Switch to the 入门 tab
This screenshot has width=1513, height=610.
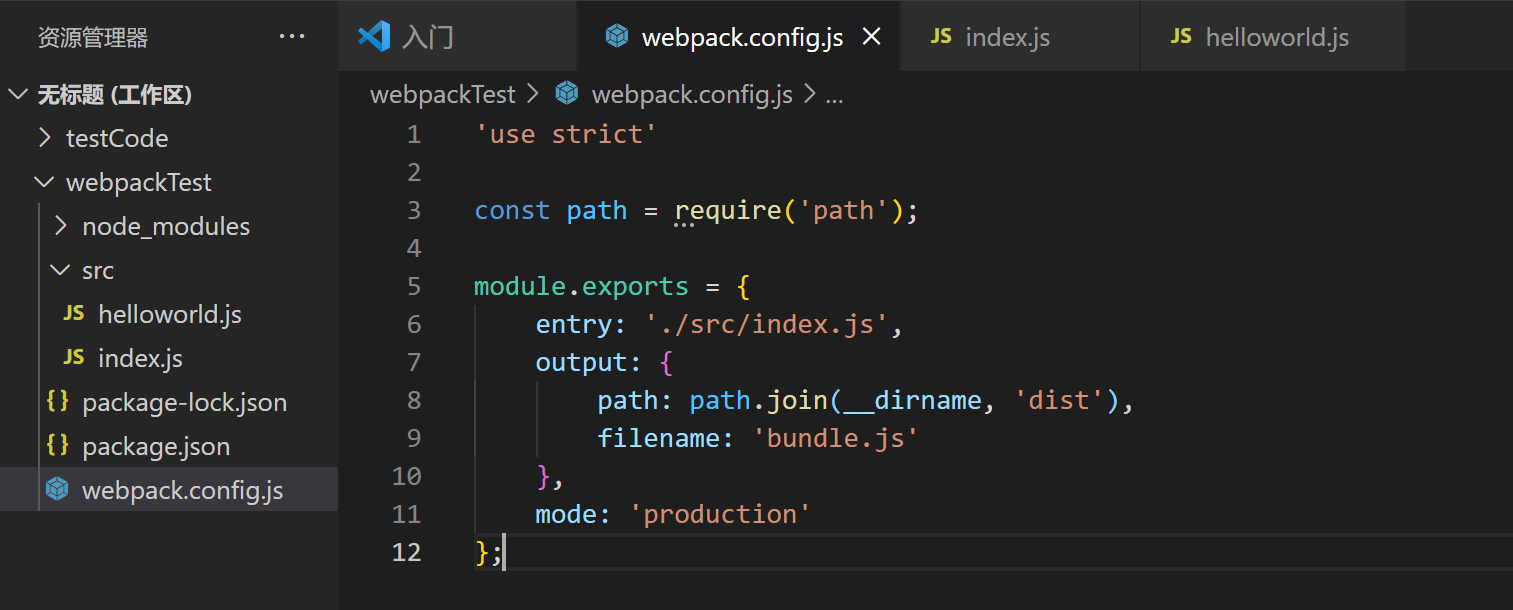[x=458, y=36]
